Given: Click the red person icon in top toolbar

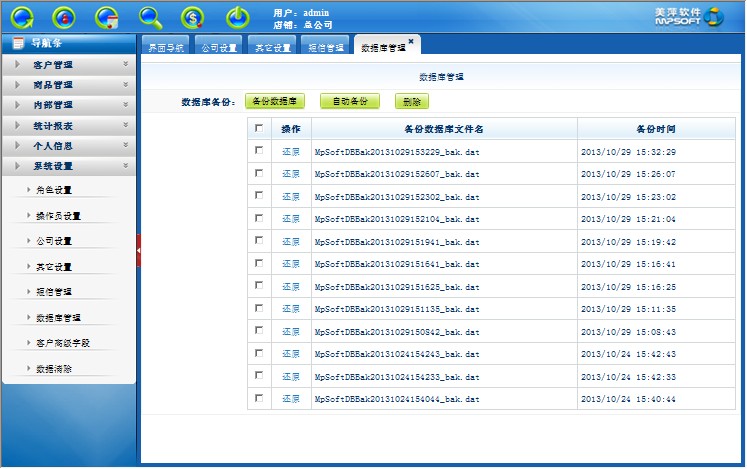Looking at the screenshot, I should pyautogui.click(x=63, y=17).
